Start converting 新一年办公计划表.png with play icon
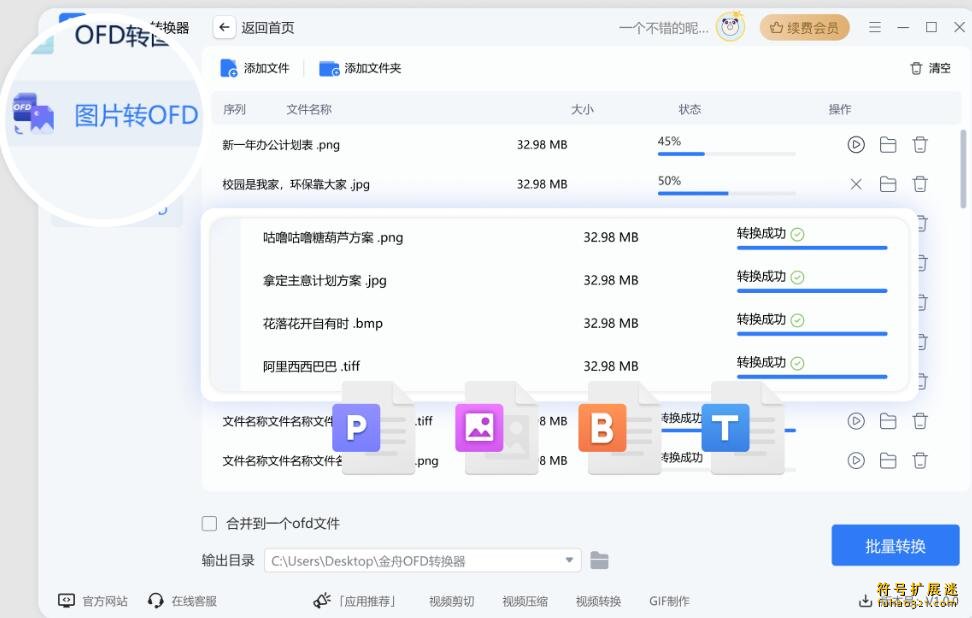This screenshot has height=618, width=972. click(855, 144)
